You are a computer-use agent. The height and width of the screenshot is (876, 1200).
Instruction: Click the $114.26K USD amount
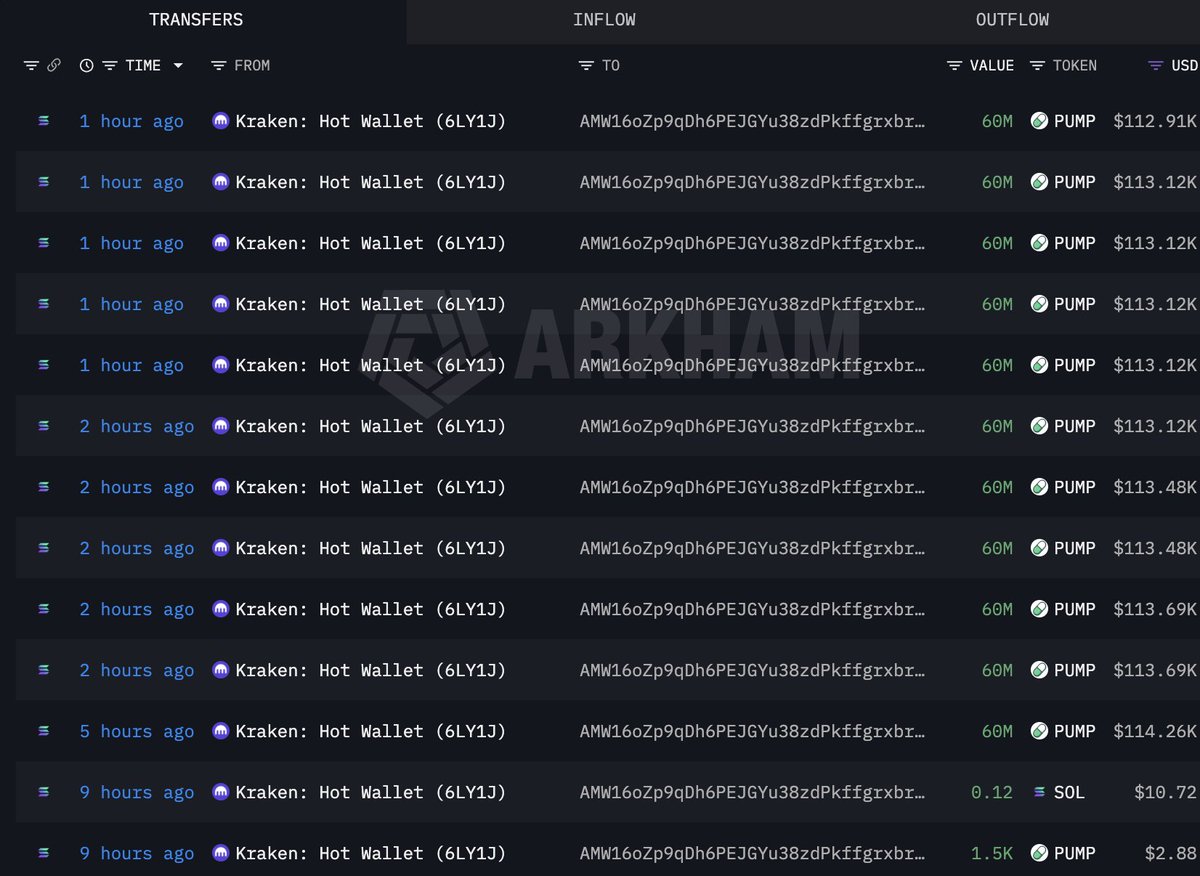click(x=1155, y=731)
